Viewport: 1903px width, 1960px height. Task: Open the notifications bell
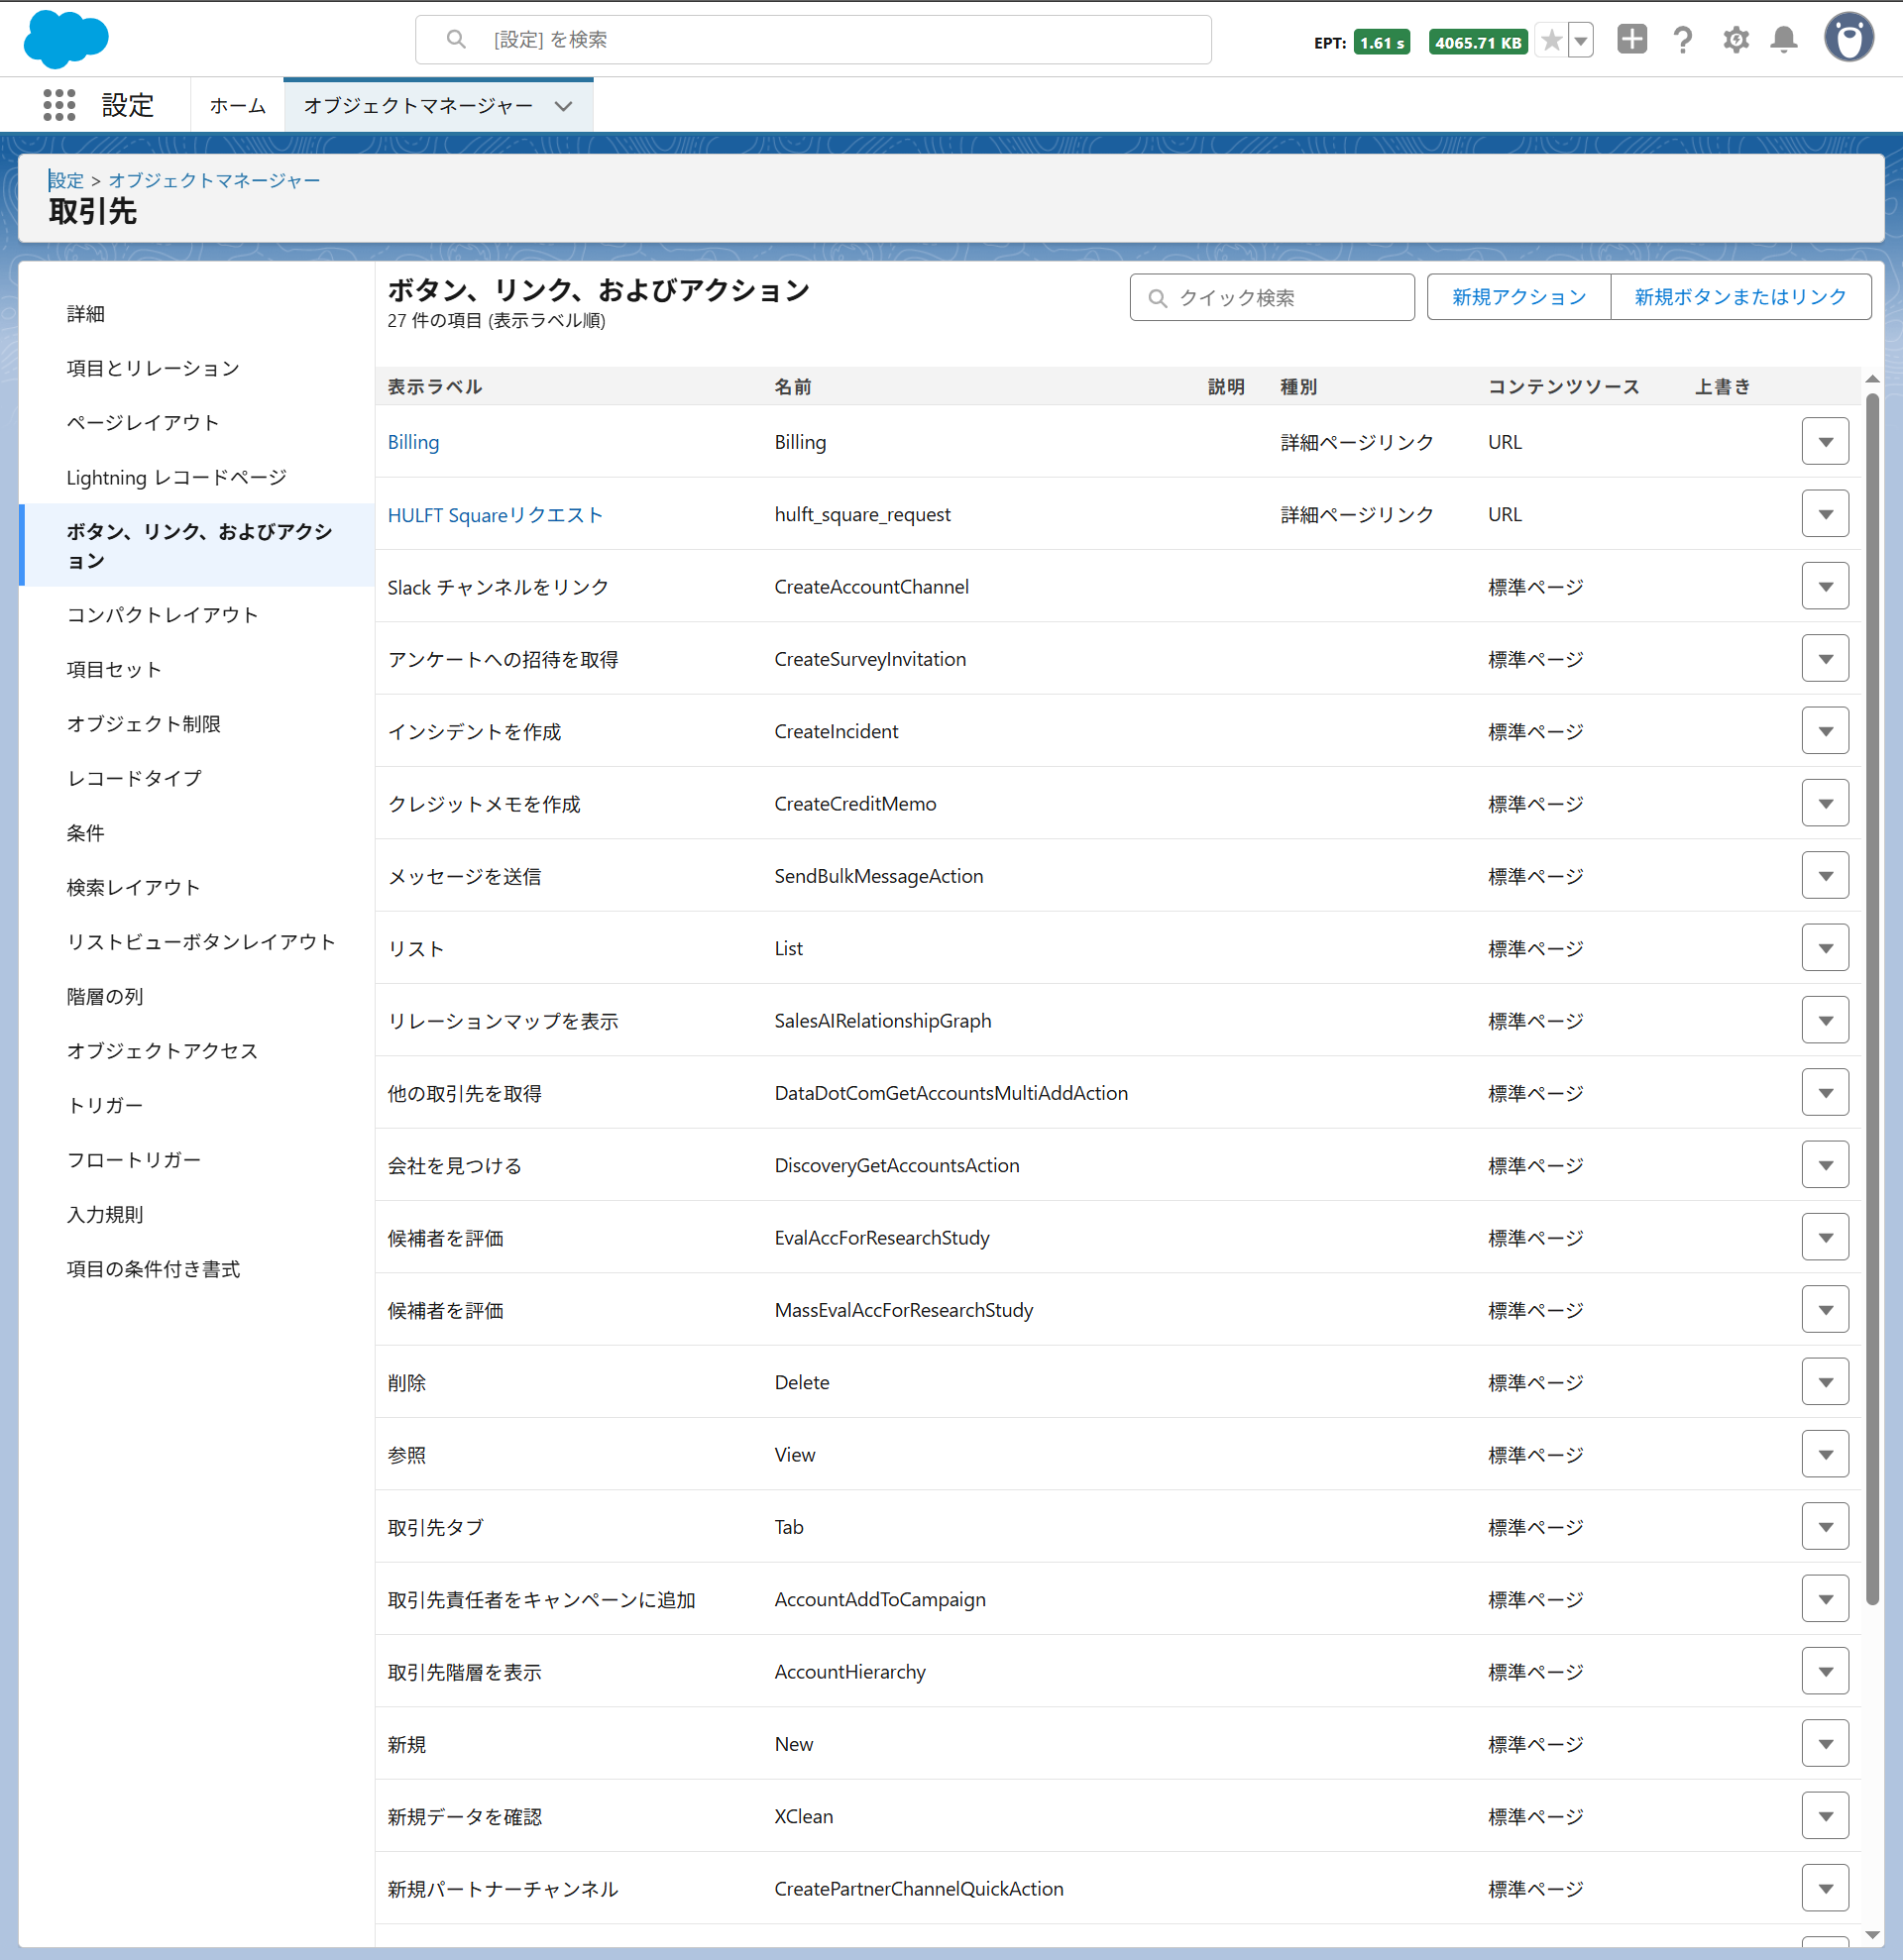(x=1783, y=40)
